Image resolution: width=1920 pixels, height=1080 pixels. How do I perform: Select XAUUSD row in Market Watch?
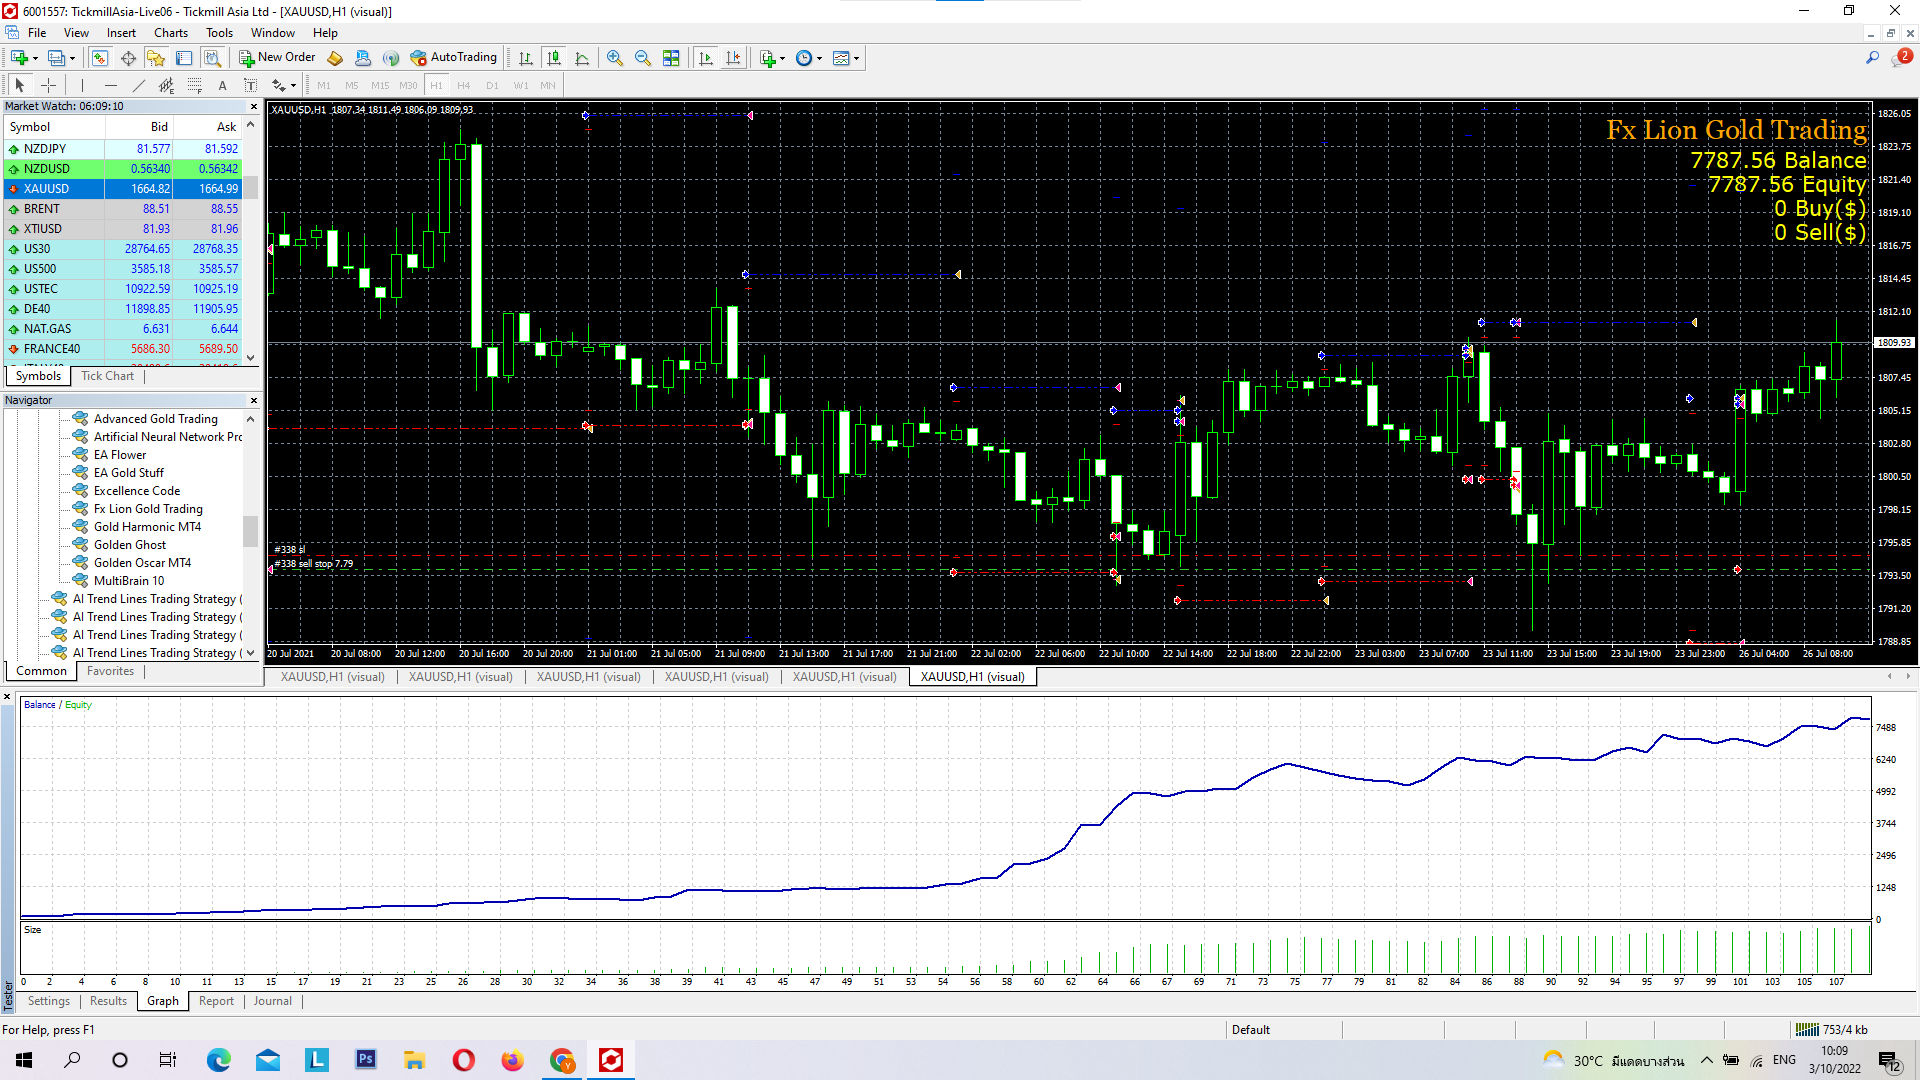pos(47,189)
